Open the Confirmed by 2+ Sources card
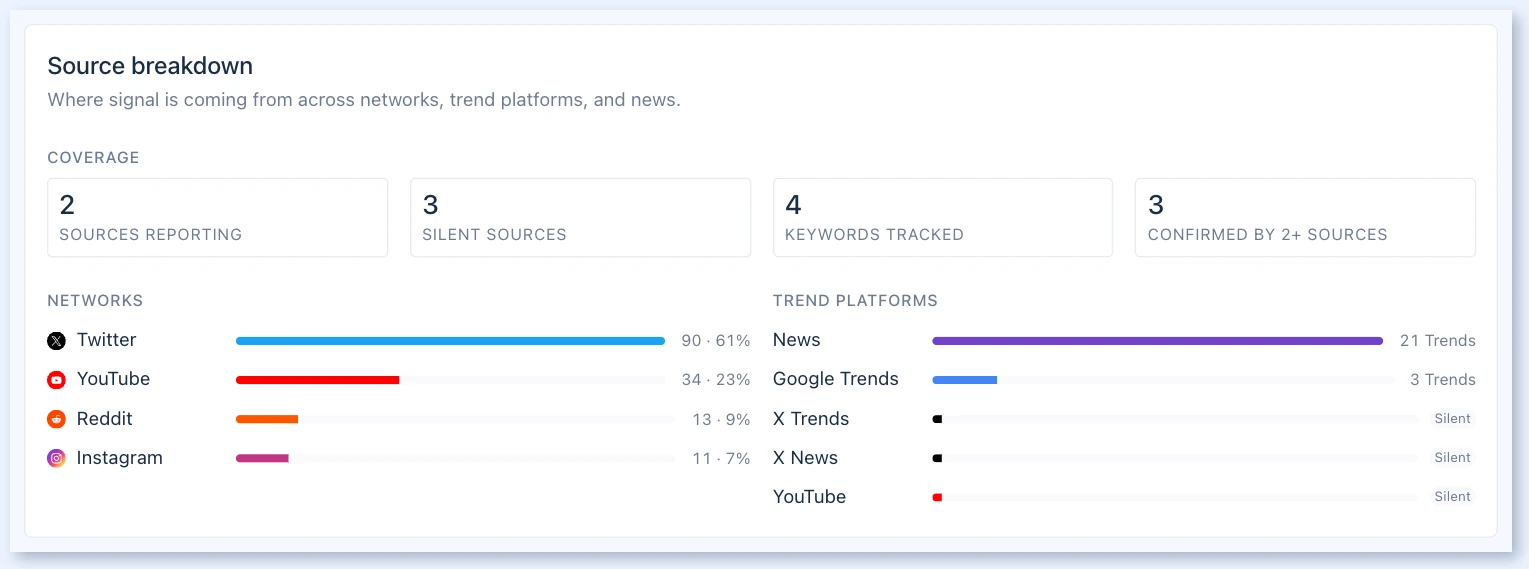 pos(1305,218)
